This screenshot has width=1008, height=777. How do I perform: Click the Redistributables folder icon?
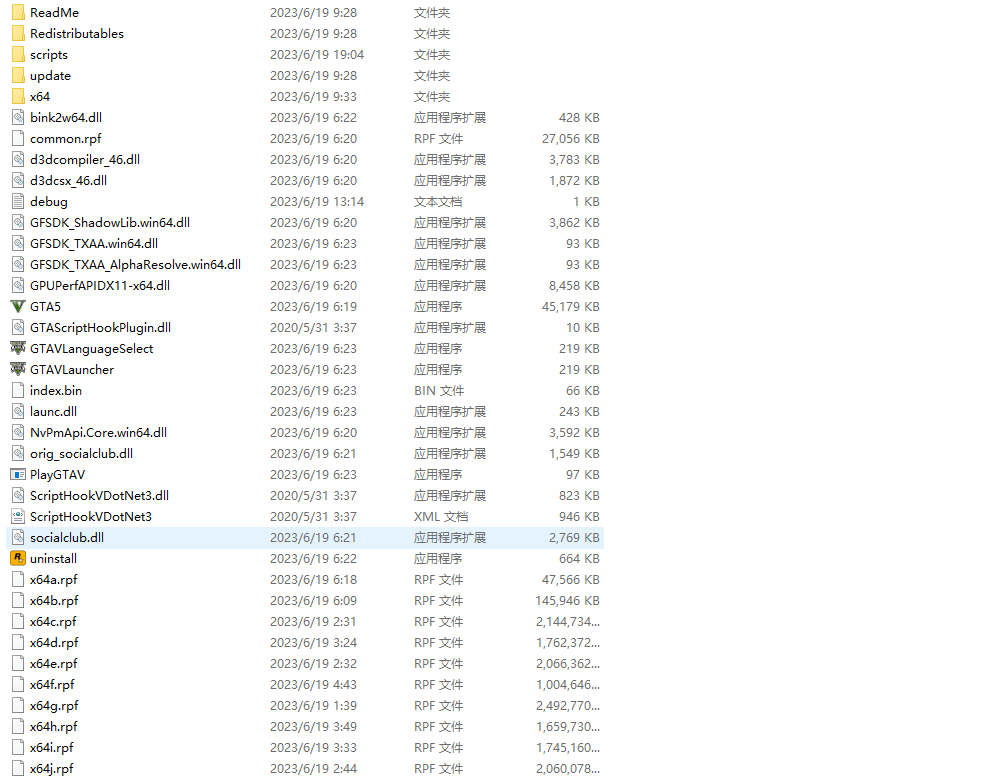tap(18, 33)
